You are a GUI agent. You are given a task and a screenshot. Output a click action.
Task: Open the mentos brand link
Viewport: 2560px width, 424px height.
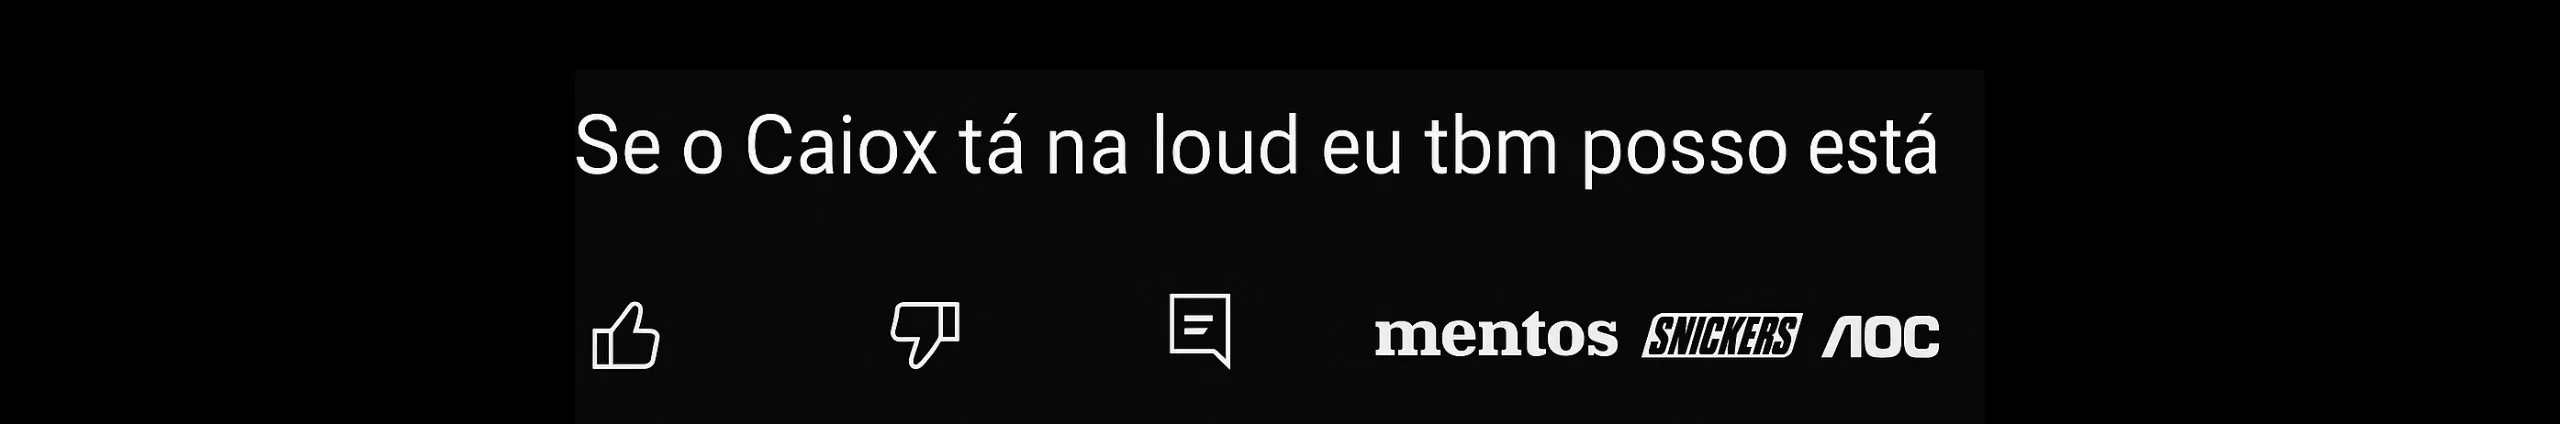pyautogui.click(x=1496, y=336)
